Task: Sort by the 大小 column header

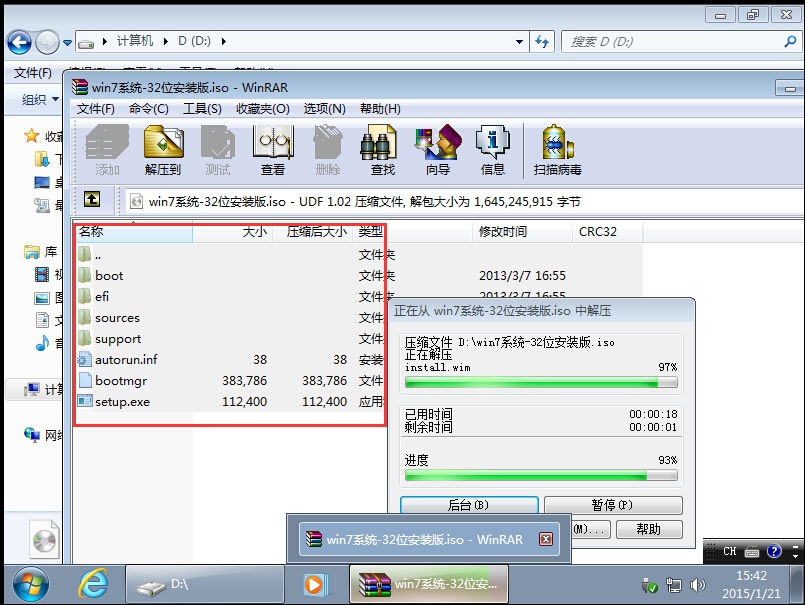Action: pos(233,232)
